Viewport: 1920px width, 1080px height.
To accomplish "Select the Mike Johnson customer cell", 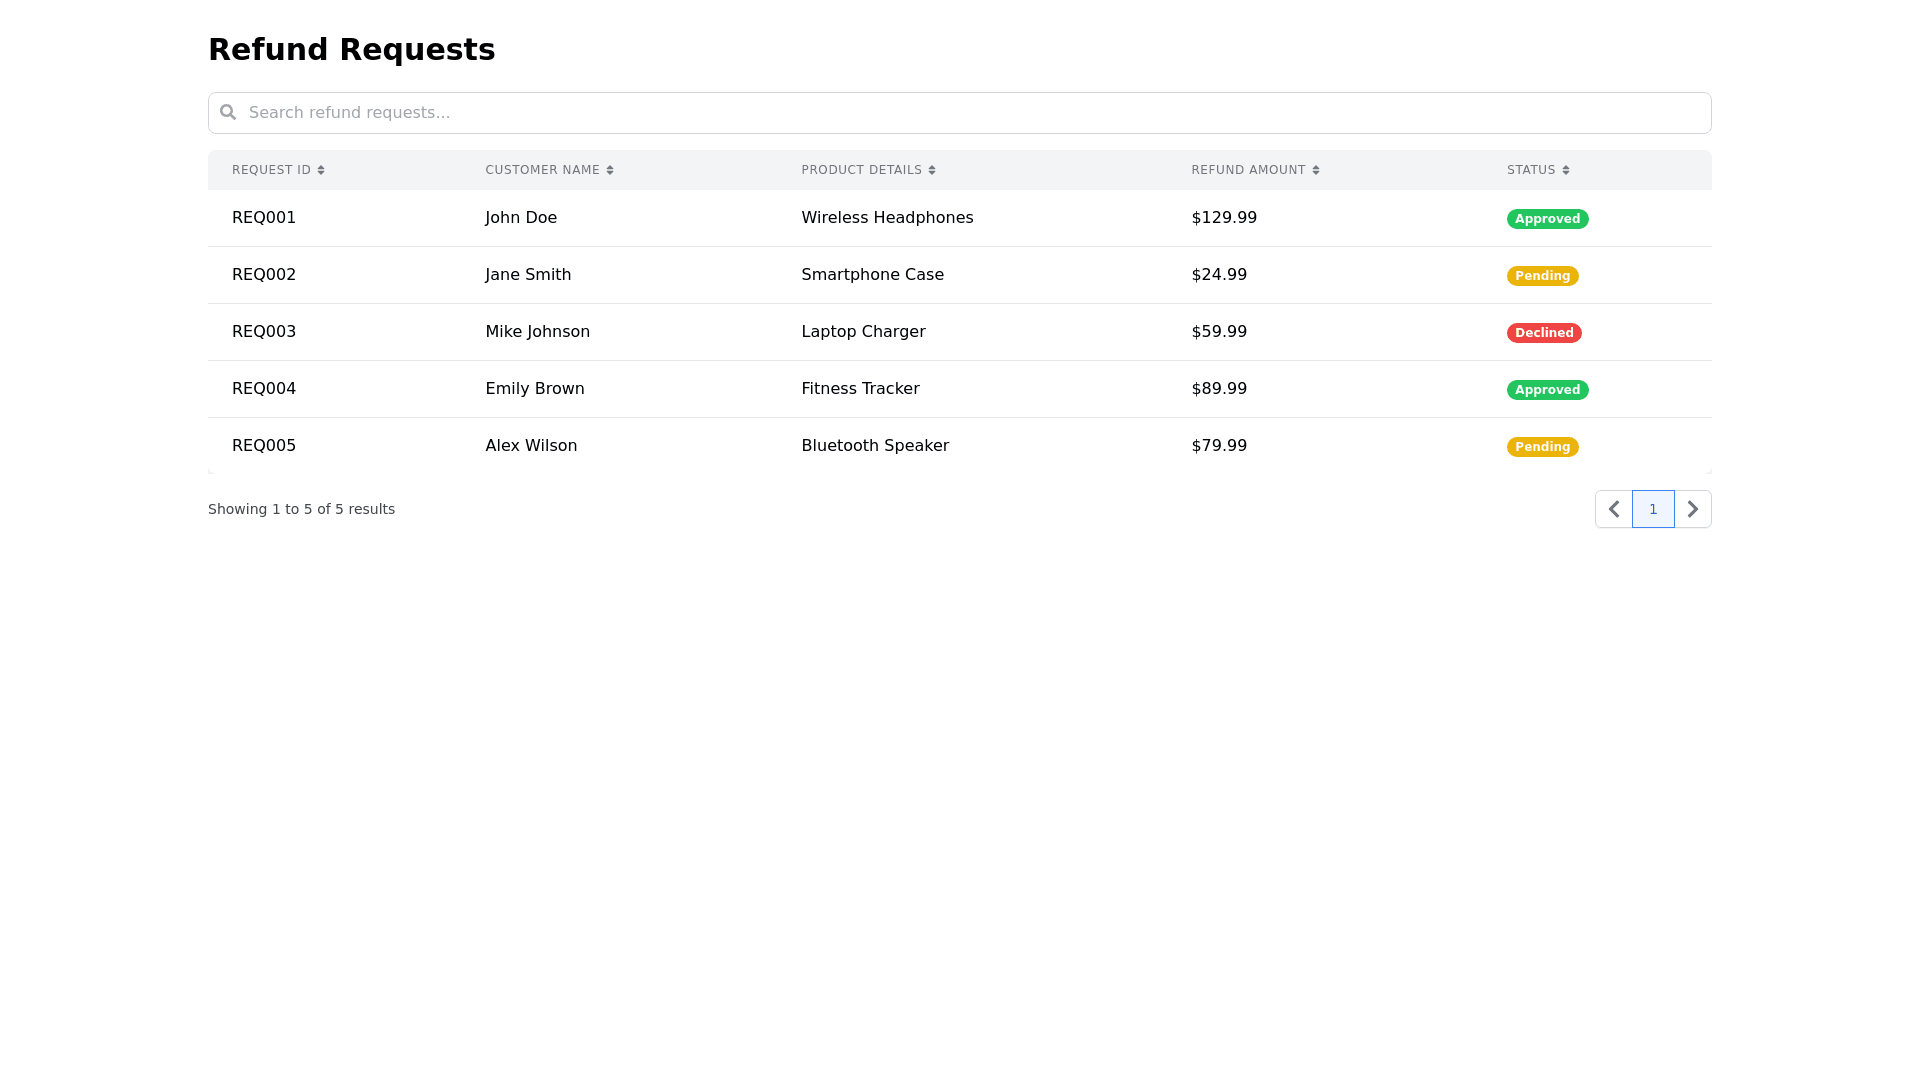I will [537, 332].
